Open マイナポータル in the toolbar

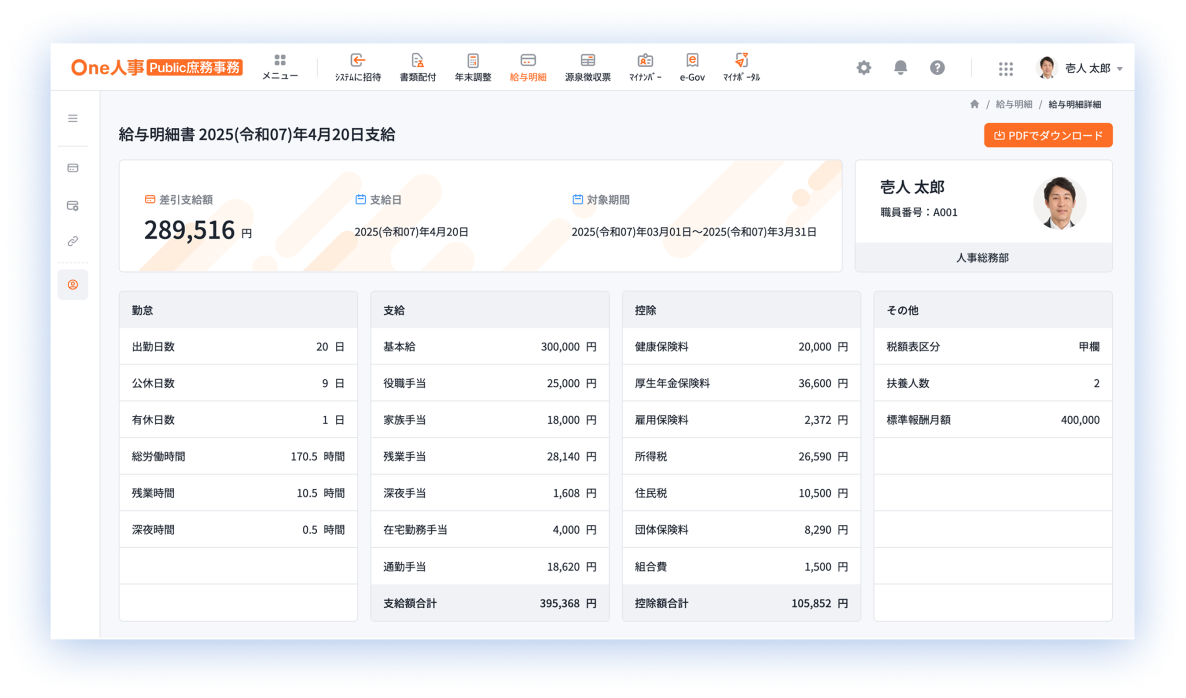[741, 67]
